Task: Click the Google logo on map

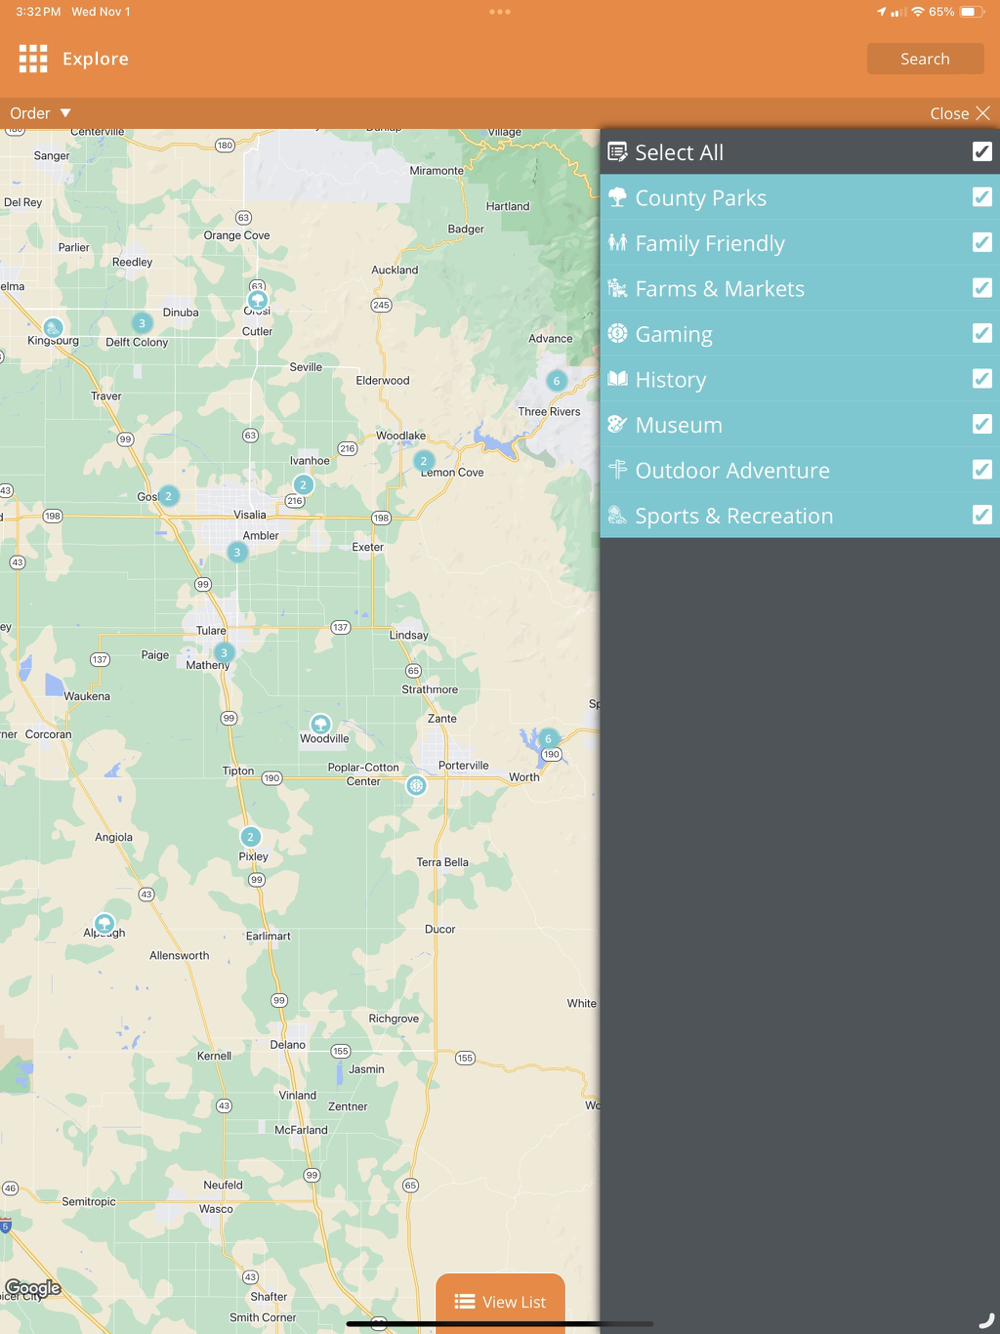Action: click(x=33, y=1288)
